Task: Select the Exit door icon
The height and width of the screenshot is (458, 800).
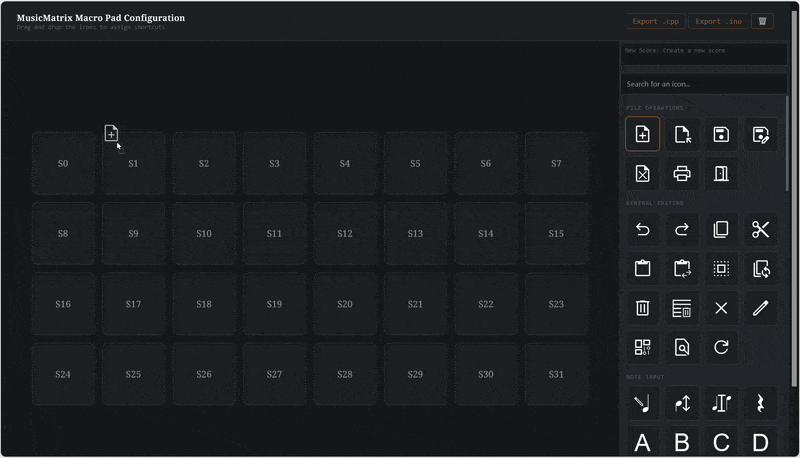Action: pyautogui.click(x=721, y=173)
